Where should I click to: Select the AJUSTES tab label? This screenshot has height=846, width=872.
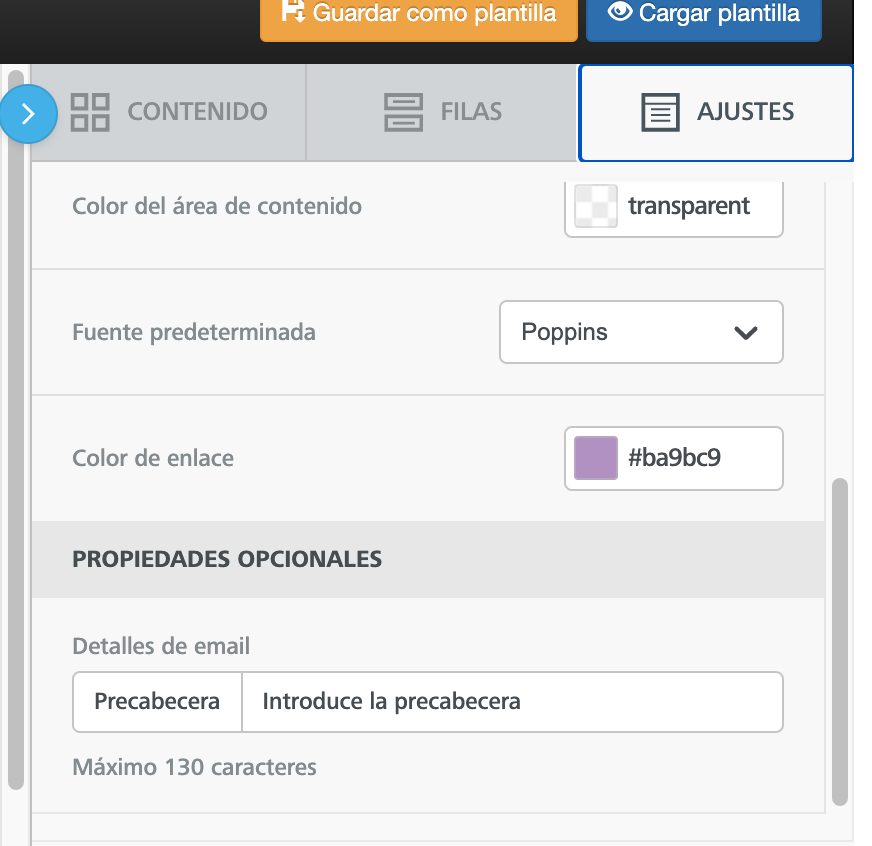745,112
